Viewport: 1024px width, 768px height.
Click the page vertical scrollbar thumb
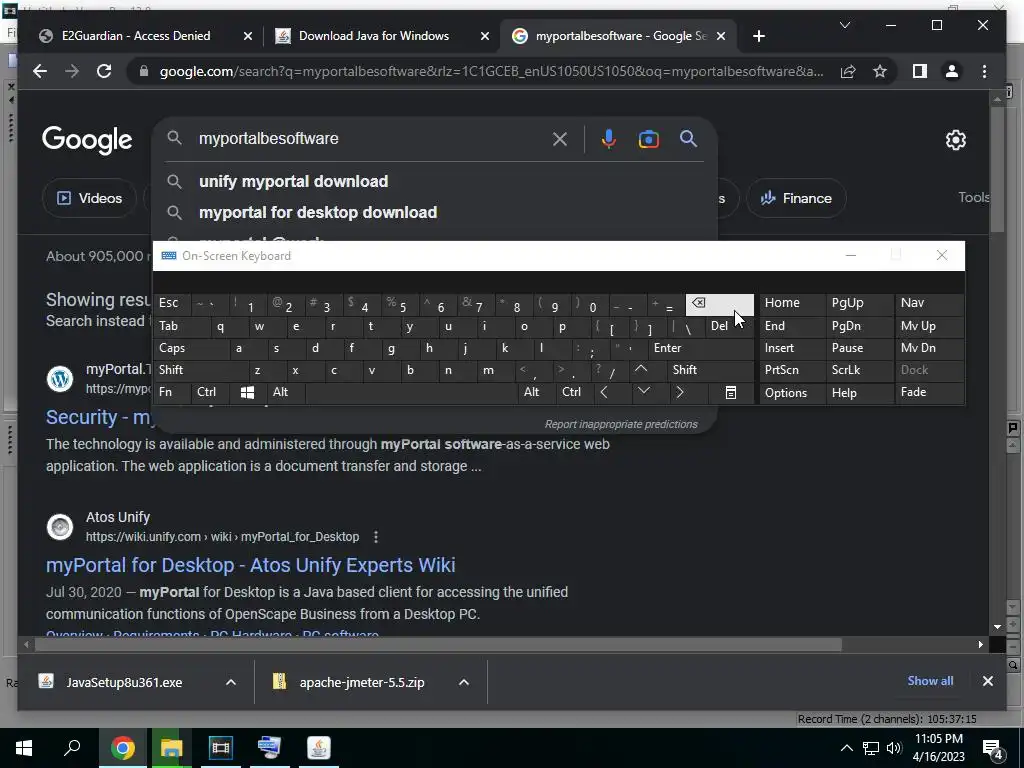coord(997,170)
